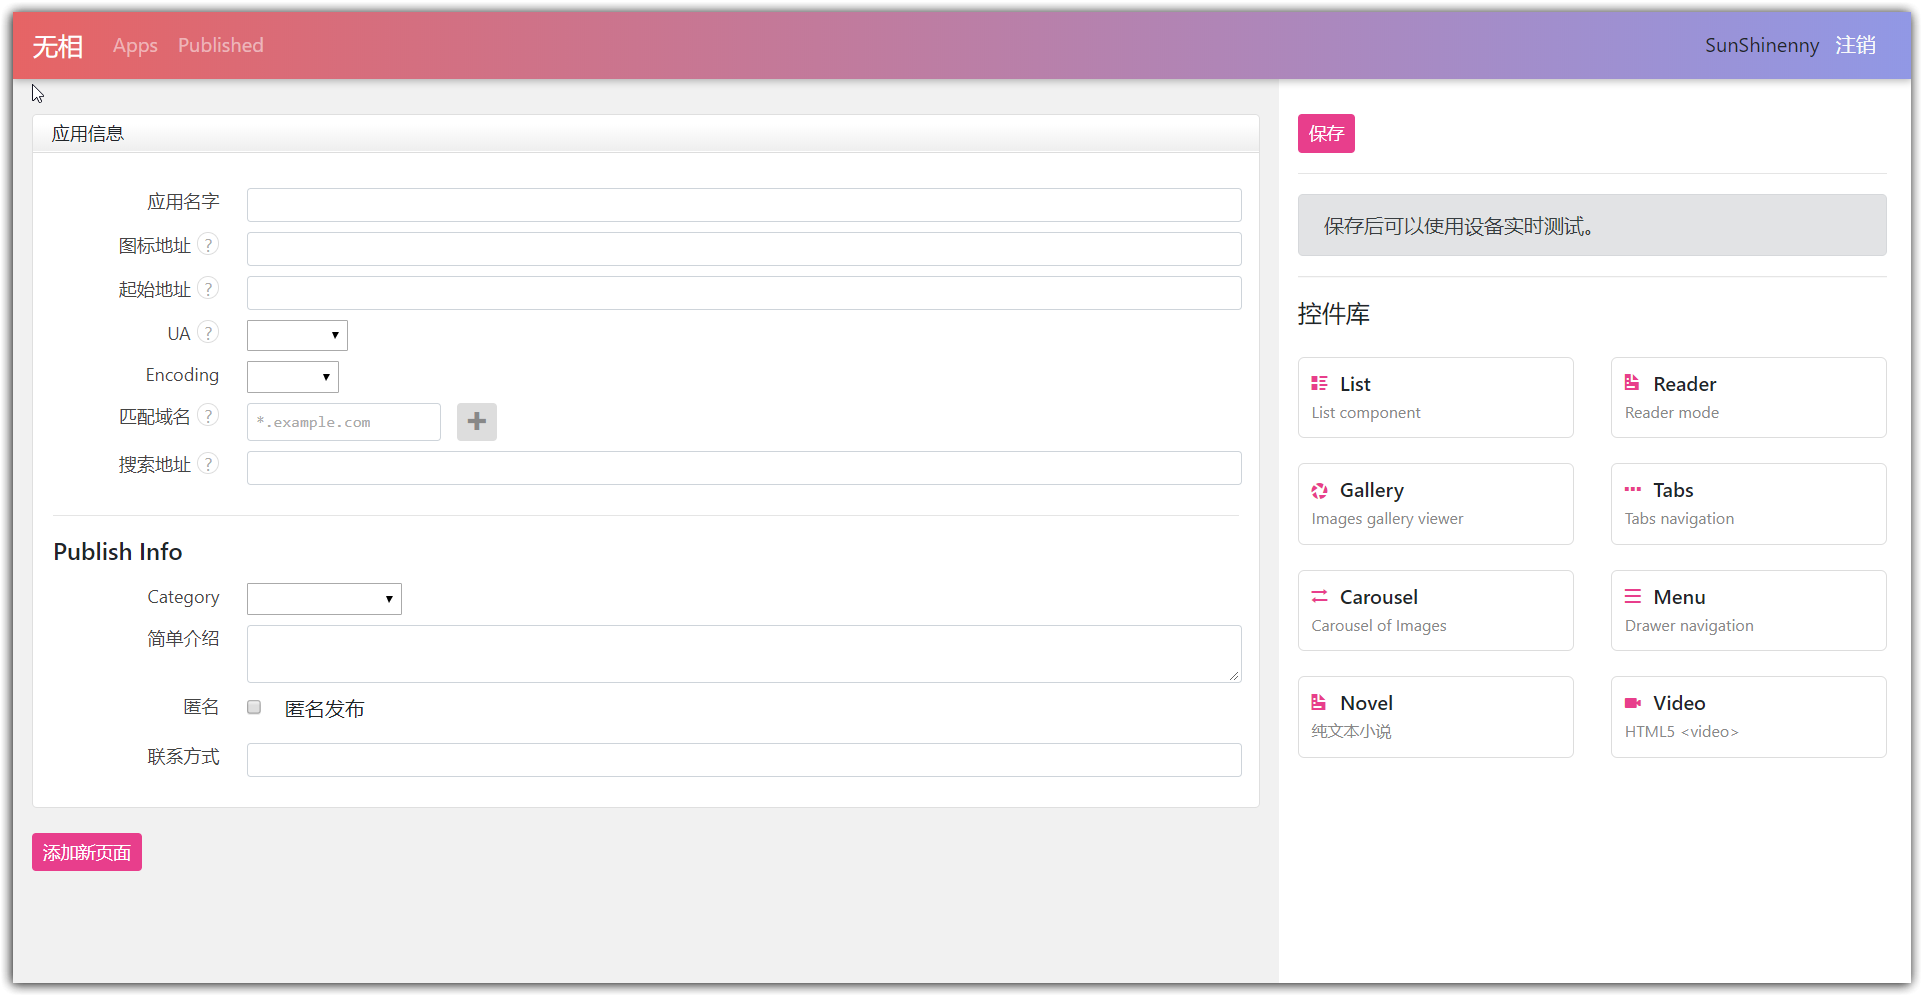
Task: Click the Carousel component icon
Action: click(1319, 596)
